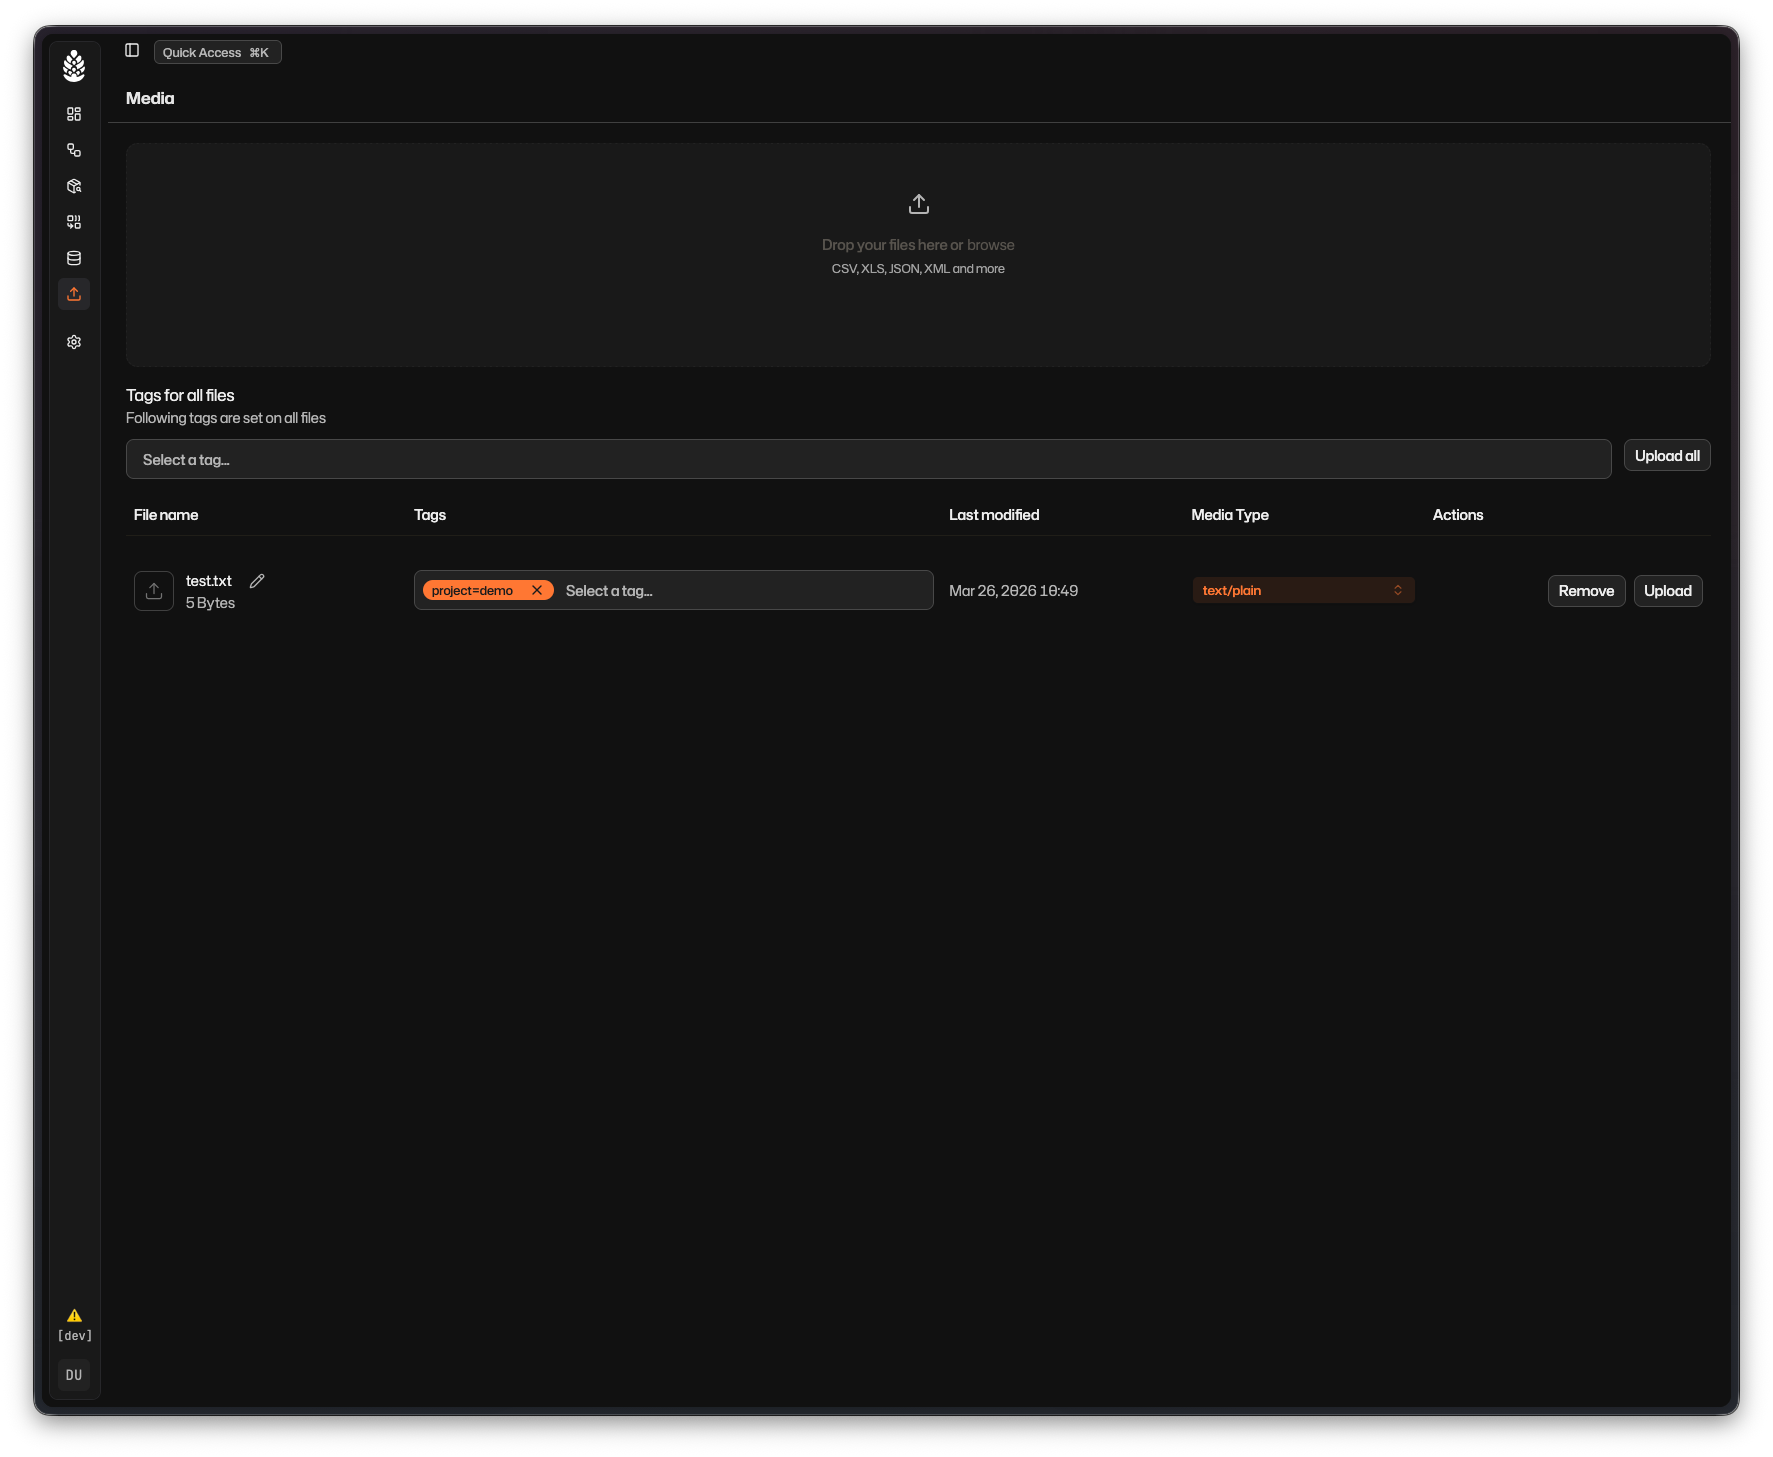Select the highlighted upload icon in sidebar
This screenshot has height=1457, width=1773.
coord(74,294)
